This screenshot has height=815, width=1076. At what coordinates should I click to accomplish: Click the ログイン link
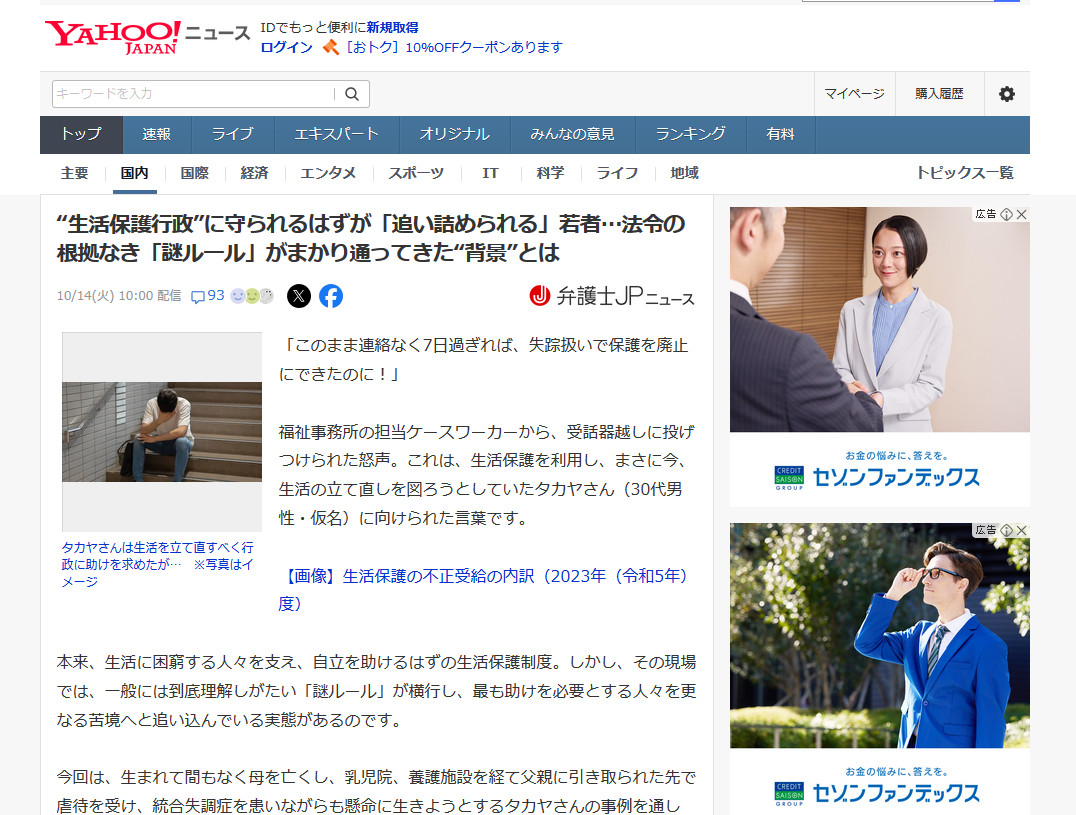click(x=286, y=47)
